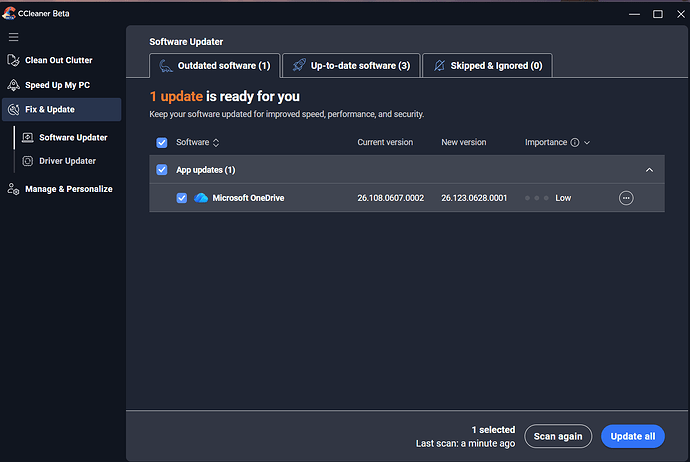
Task: Click the Importance info icon
Action: coord(575,143)
